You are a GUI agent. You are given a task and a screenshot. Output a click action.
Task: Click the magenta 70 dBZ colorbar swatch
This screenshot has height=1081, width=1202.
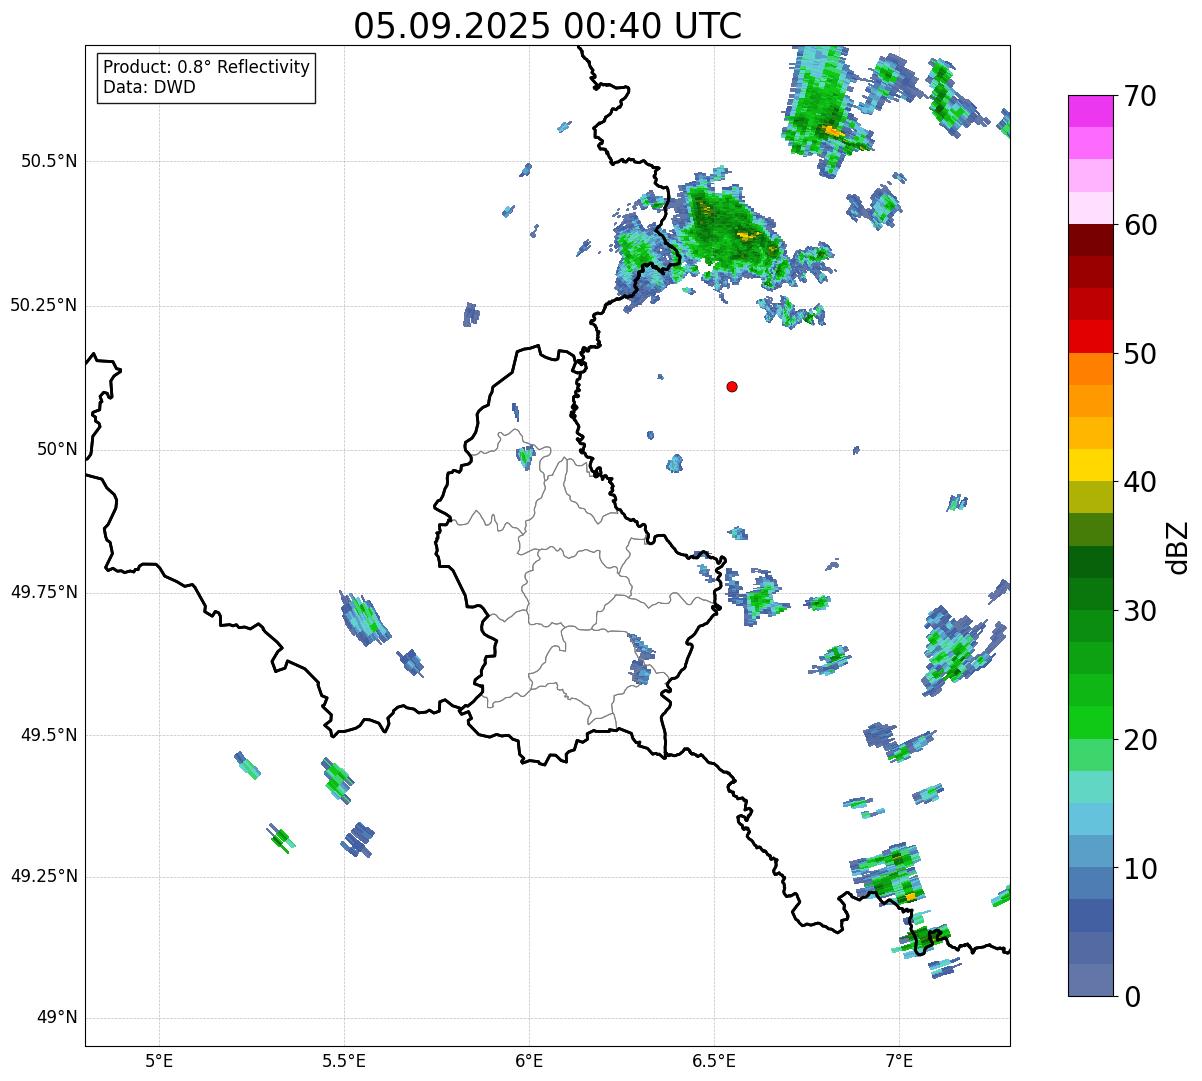[x=1090, y=111]
